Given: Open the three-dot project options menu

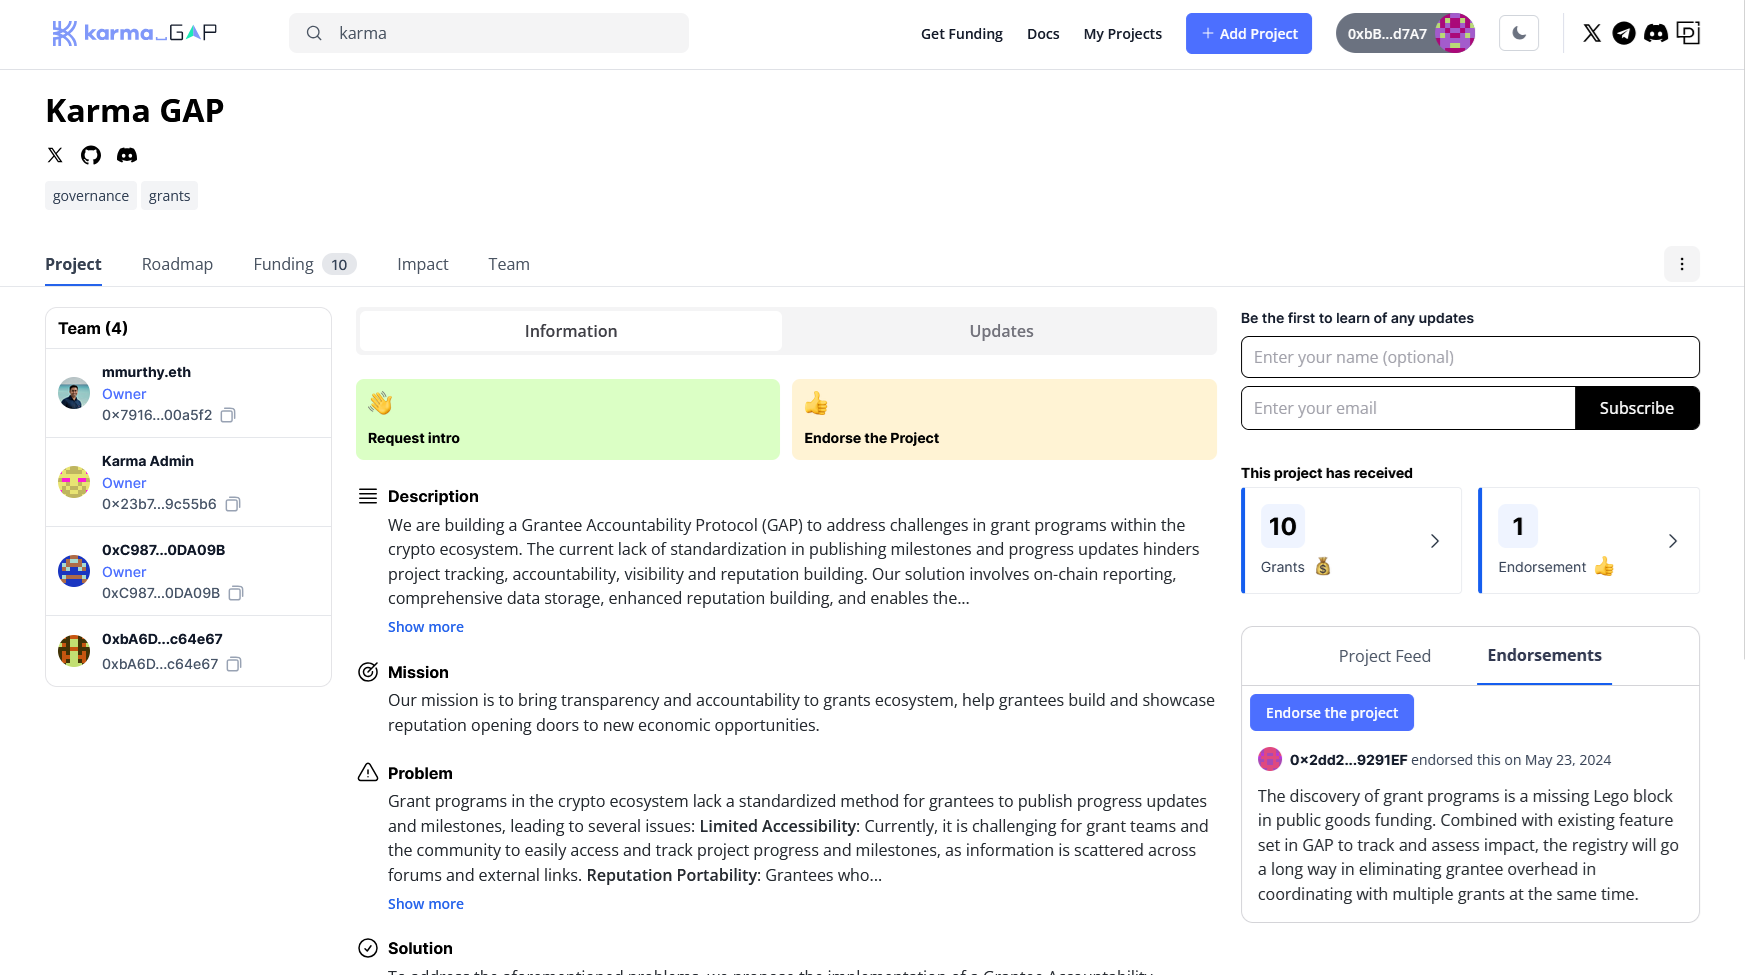Looking at the screenshot, I should [x=1682, y=264].
